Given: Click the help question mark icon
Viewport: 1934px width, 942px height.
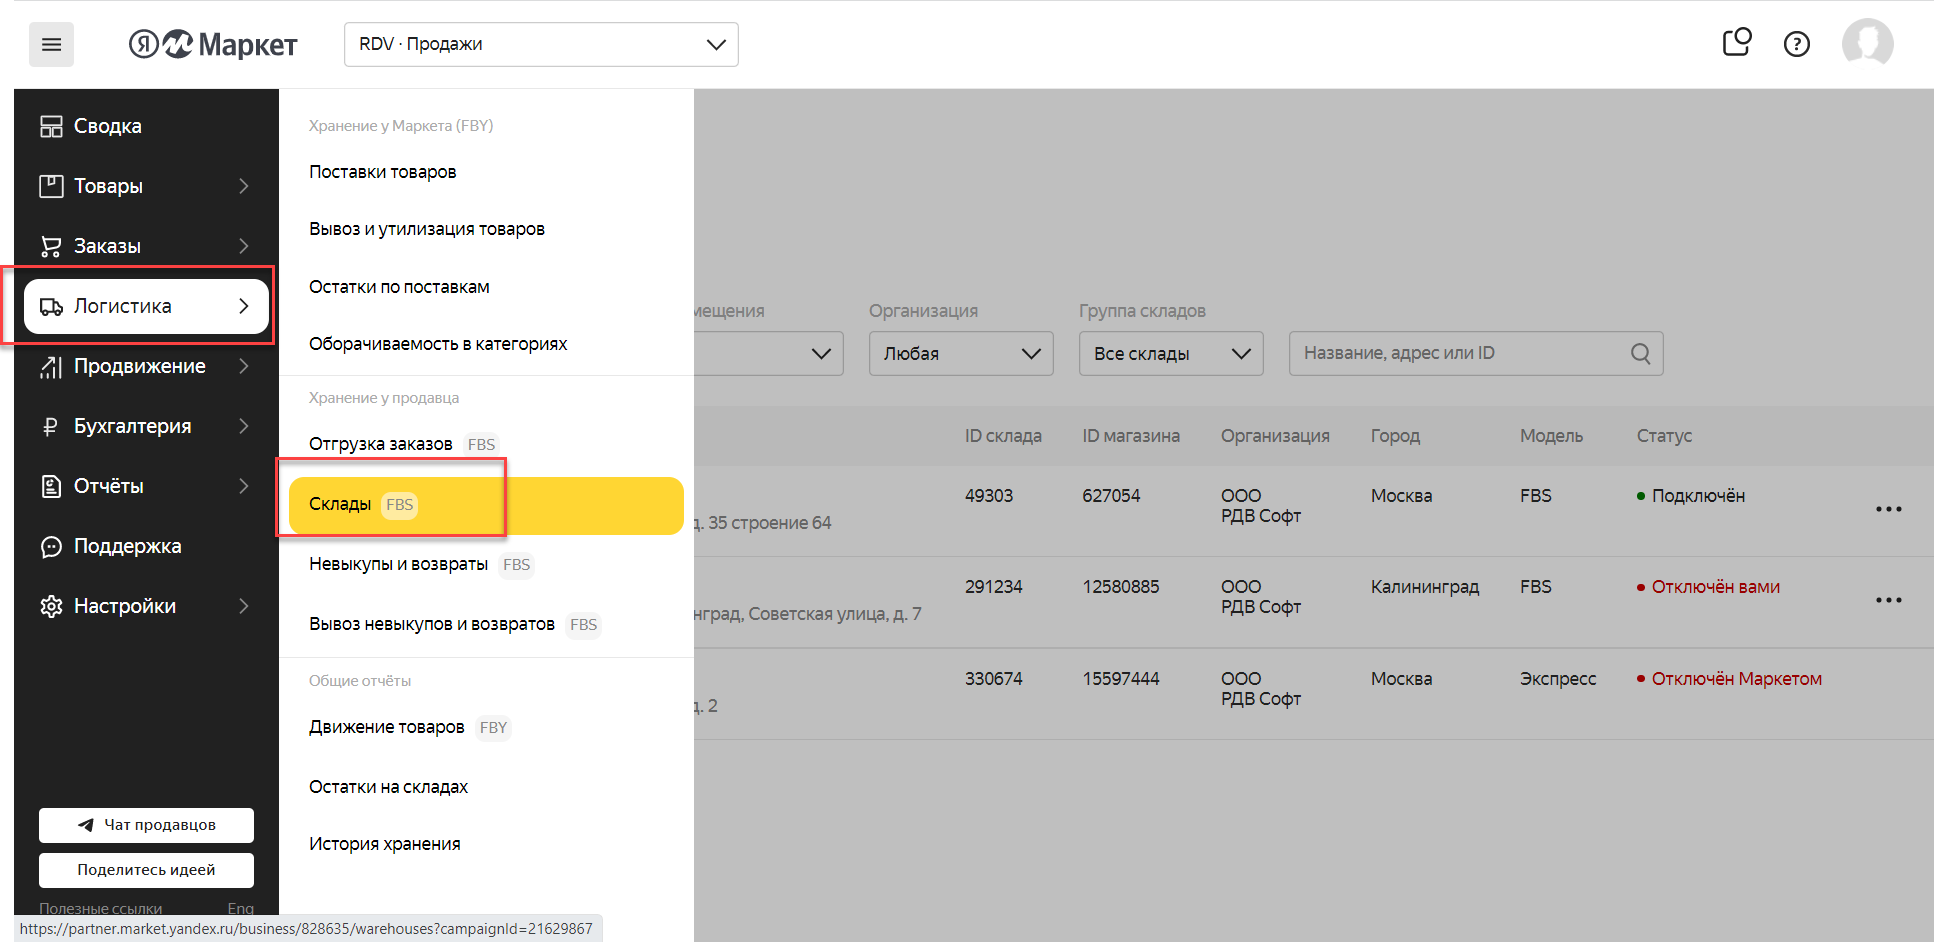Looking at the screenshot, I should pyautogui.click(x=1796, y=44).
